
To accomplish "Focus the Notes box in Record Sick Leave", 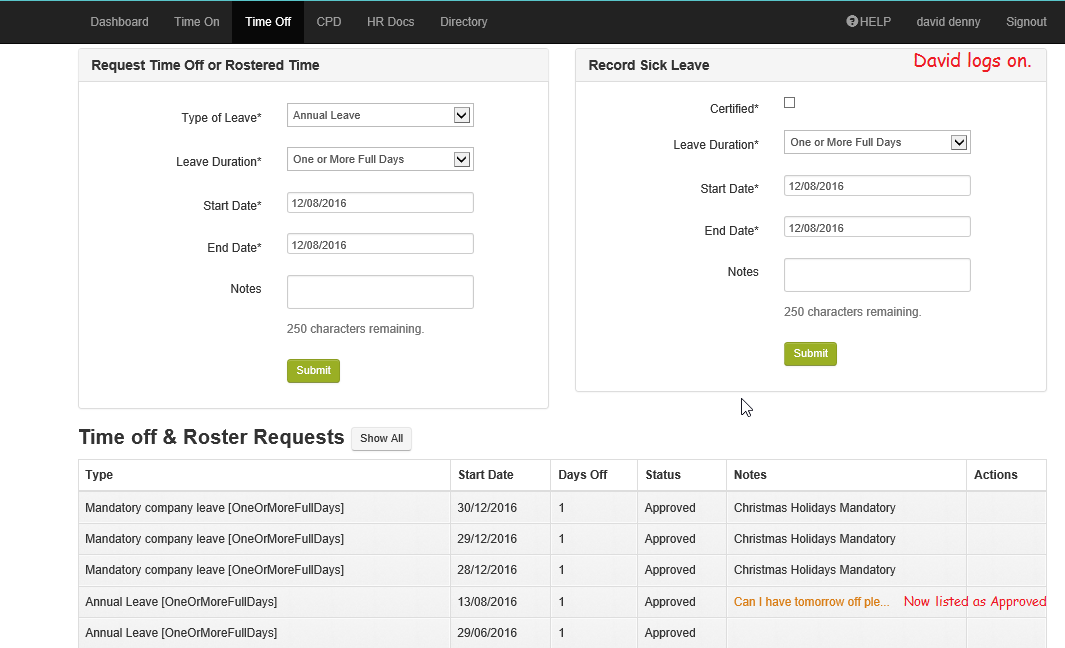I will [x=877, y=275].
